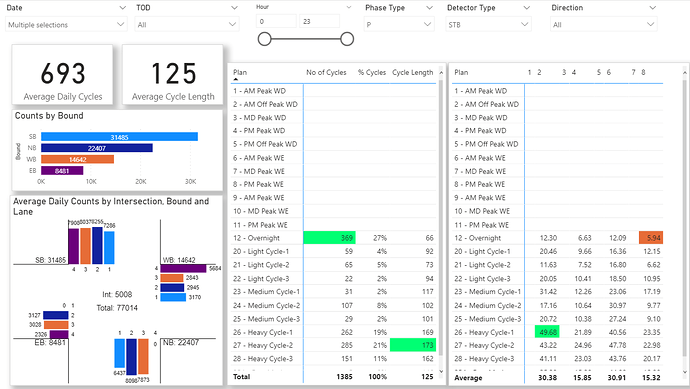This screenshot has height=389, width=690.
Task: Sort by Plan column in cycles table
Action: (x=240, y=72)
